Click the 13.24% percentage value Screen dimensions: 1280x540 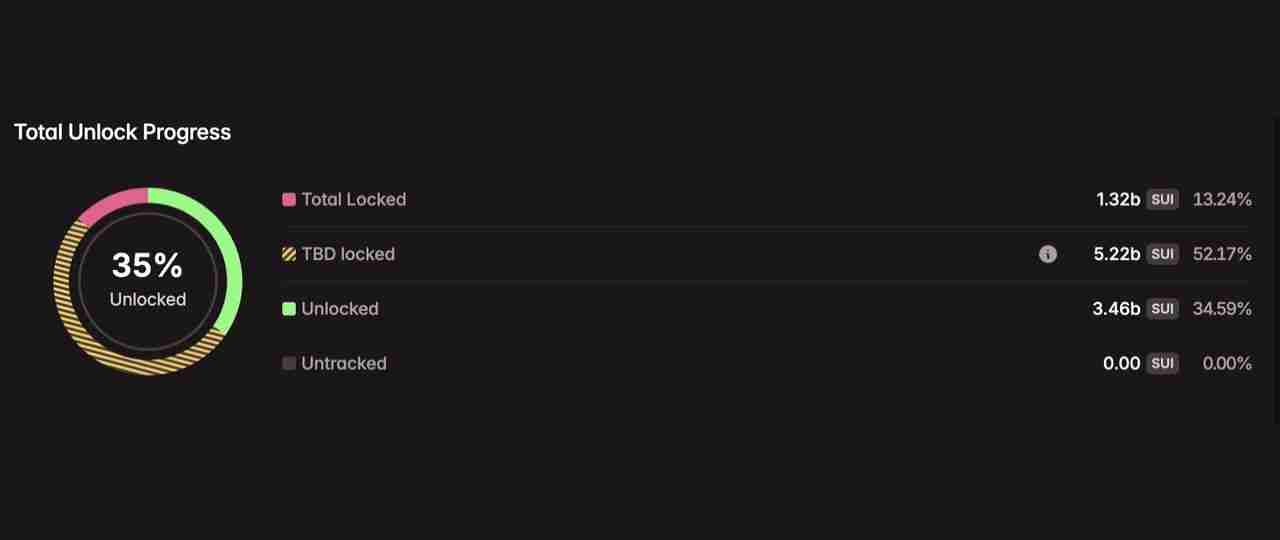coord(1222,199)
